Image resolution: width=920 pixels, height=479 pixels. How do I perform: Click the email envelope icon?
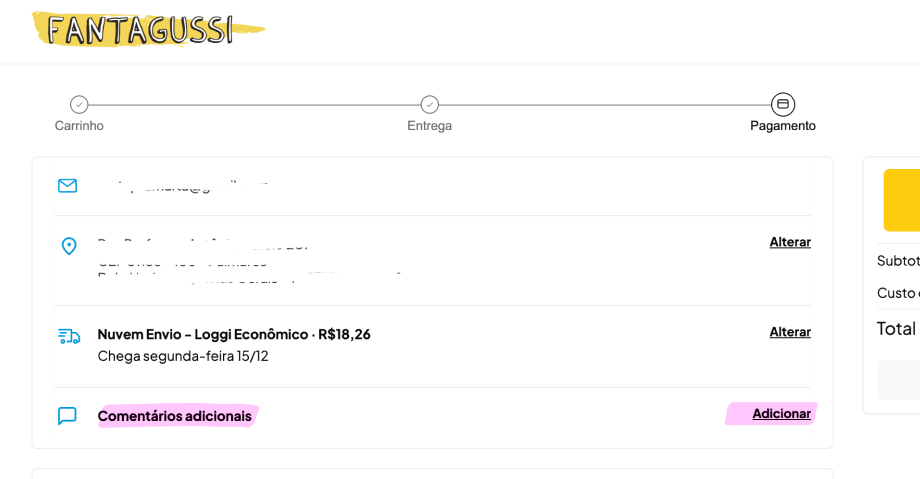68,186
